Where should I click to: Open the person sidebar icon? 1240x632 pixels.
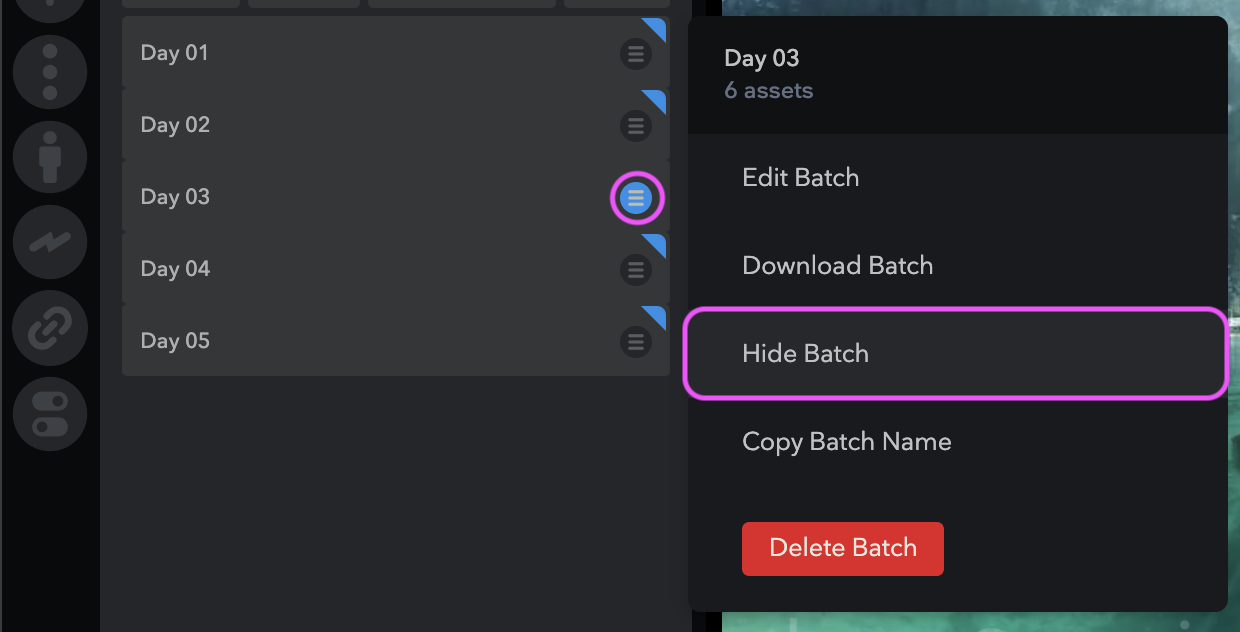pyautogui.click(x=50, y=158)
